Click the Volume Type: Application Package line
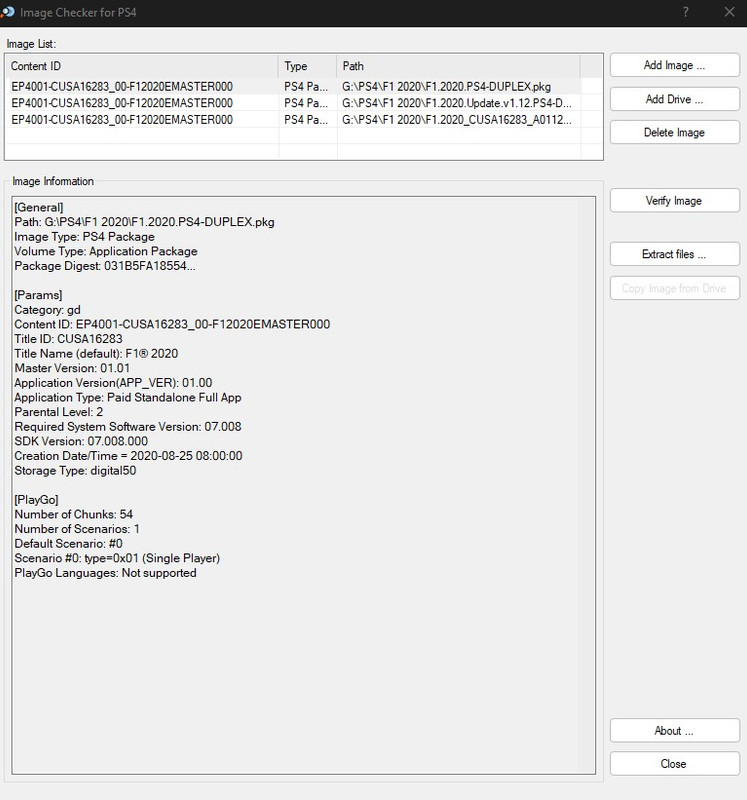The height and width of the screenshot is (800, 747). (x=106, y=251)
